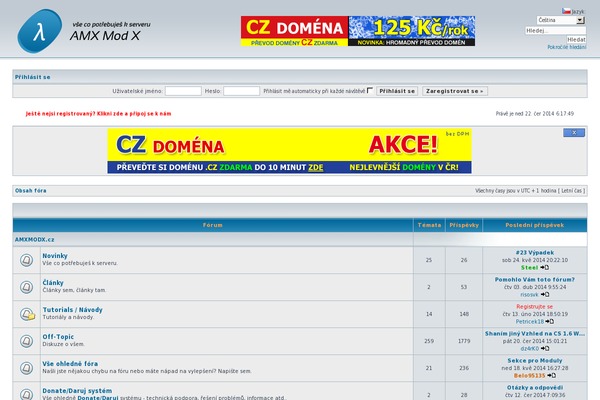
Task: Toggle automatic login checkbox
Action: point(370,90)
